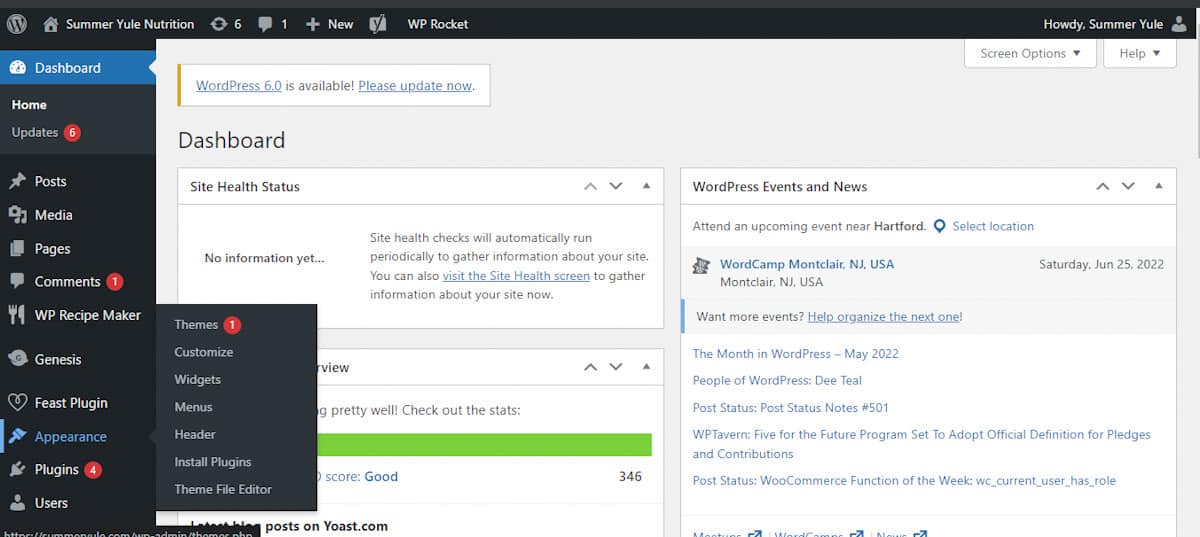Click the Media icon in sidebar
The height and width of the screenshot is (537, 1200).
tap(17, 215)
